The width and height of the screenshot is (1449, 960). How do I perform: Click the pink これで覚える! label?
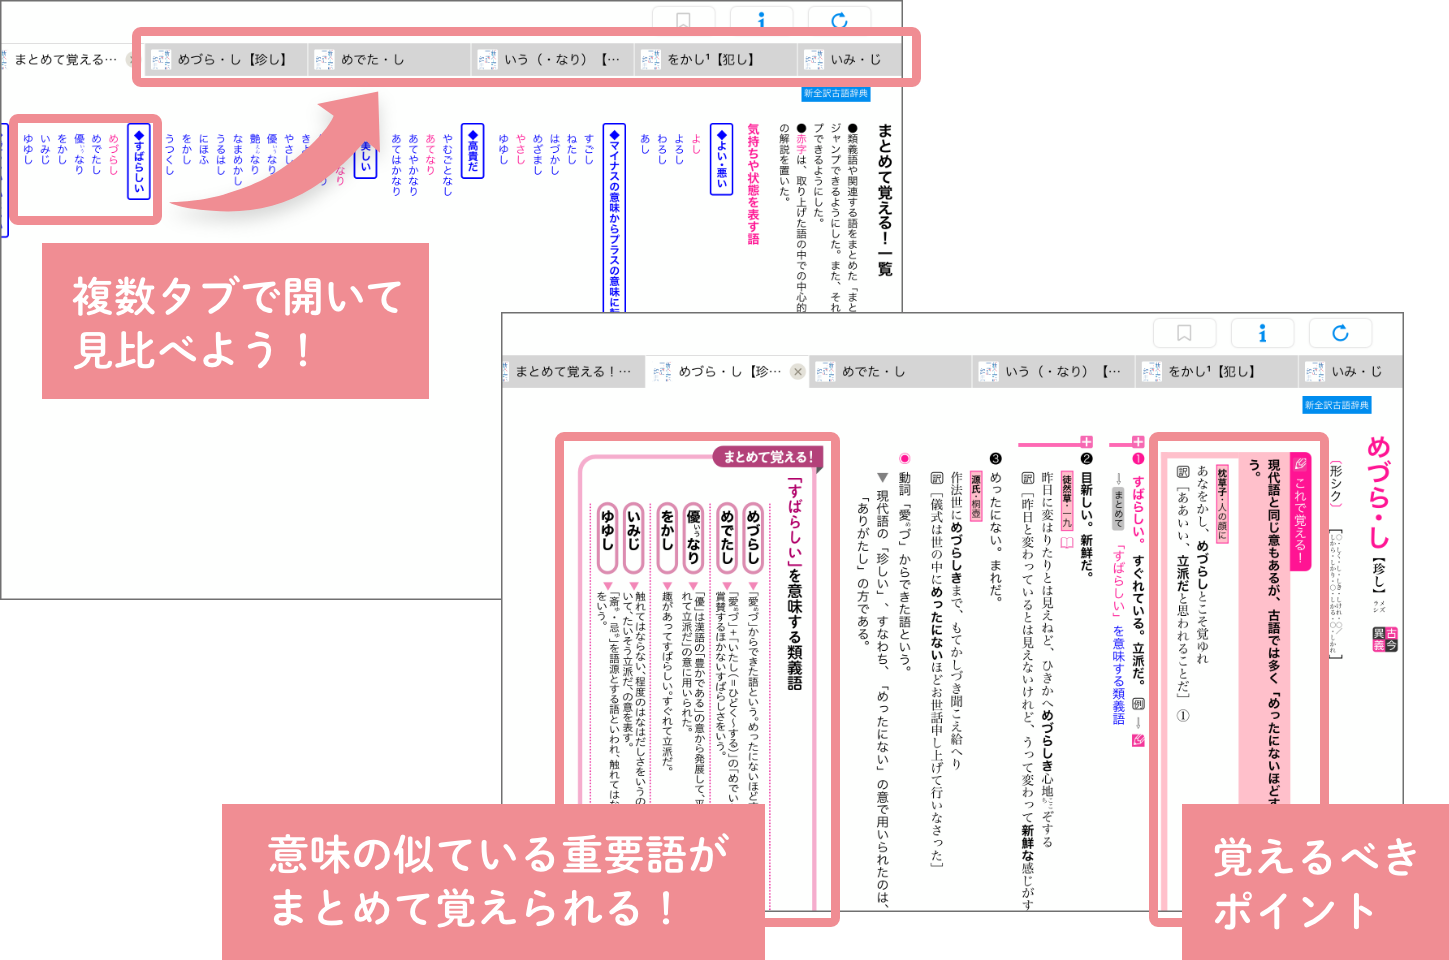1300,512
